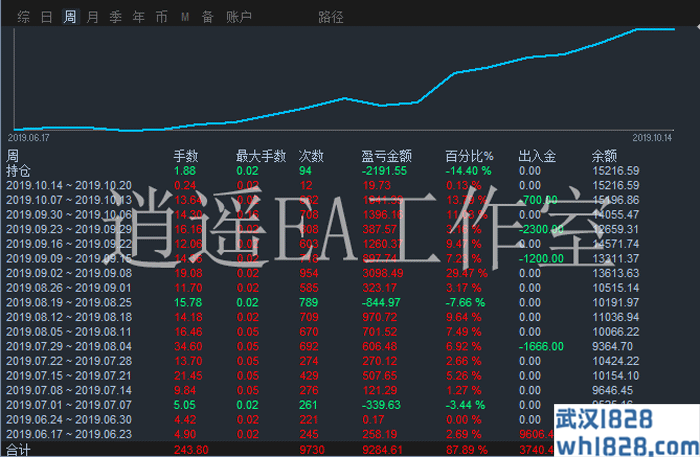Click the total percentage 87.89 %

467,450
